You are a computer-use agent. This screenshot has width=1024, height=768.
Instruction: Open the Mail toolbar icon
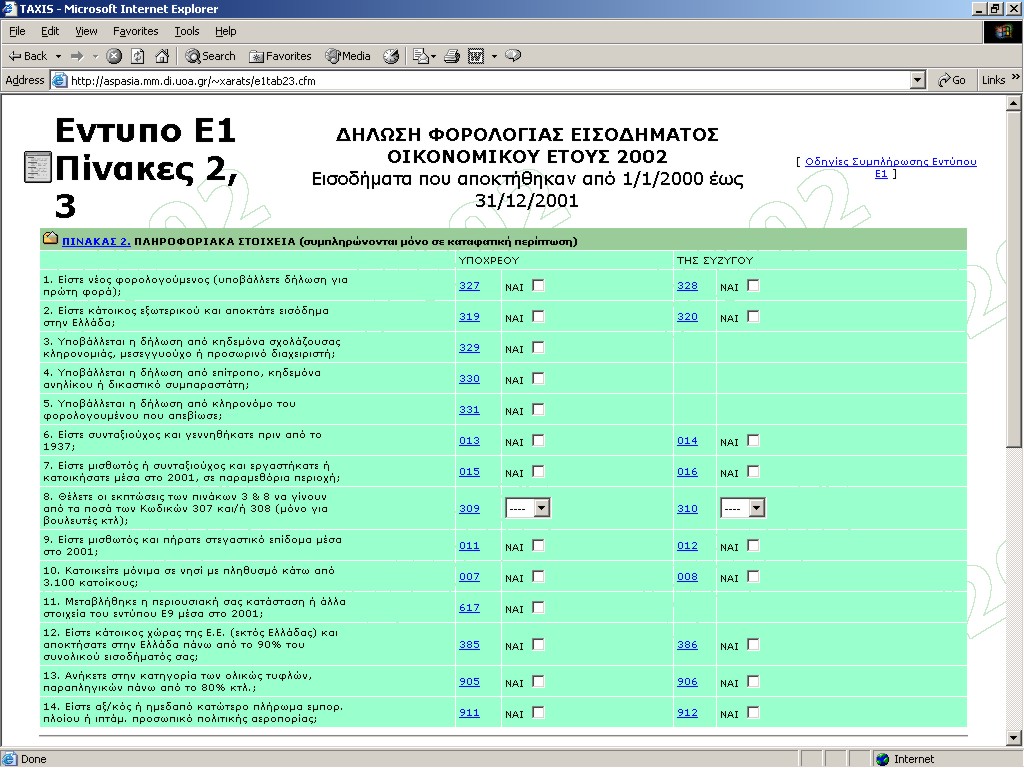[x=420, y=56]
